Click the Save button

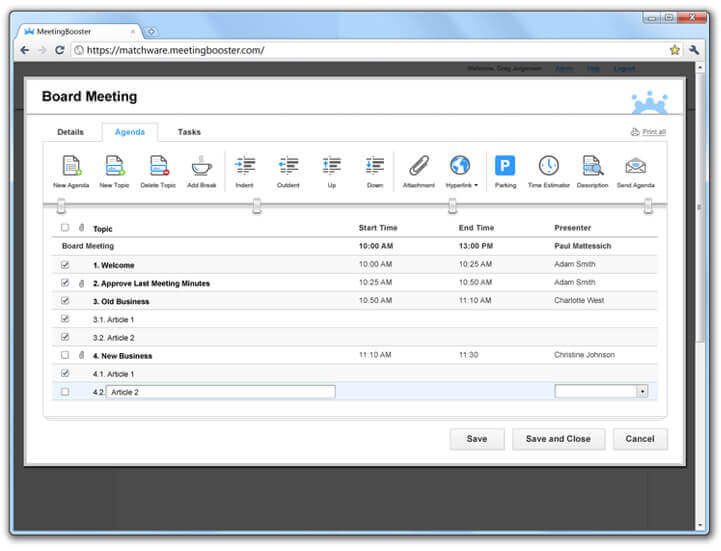coord(477,439)
